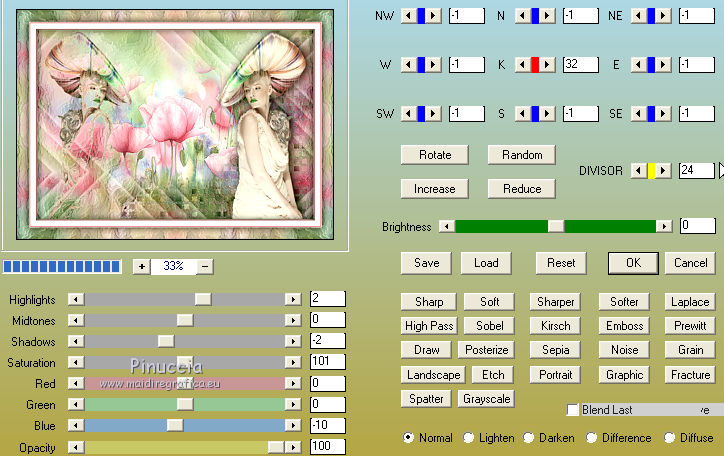The width and height of the screenshot is (724, 456).
Task: Click Opacity slider left arrow
Action: (76, 447)
